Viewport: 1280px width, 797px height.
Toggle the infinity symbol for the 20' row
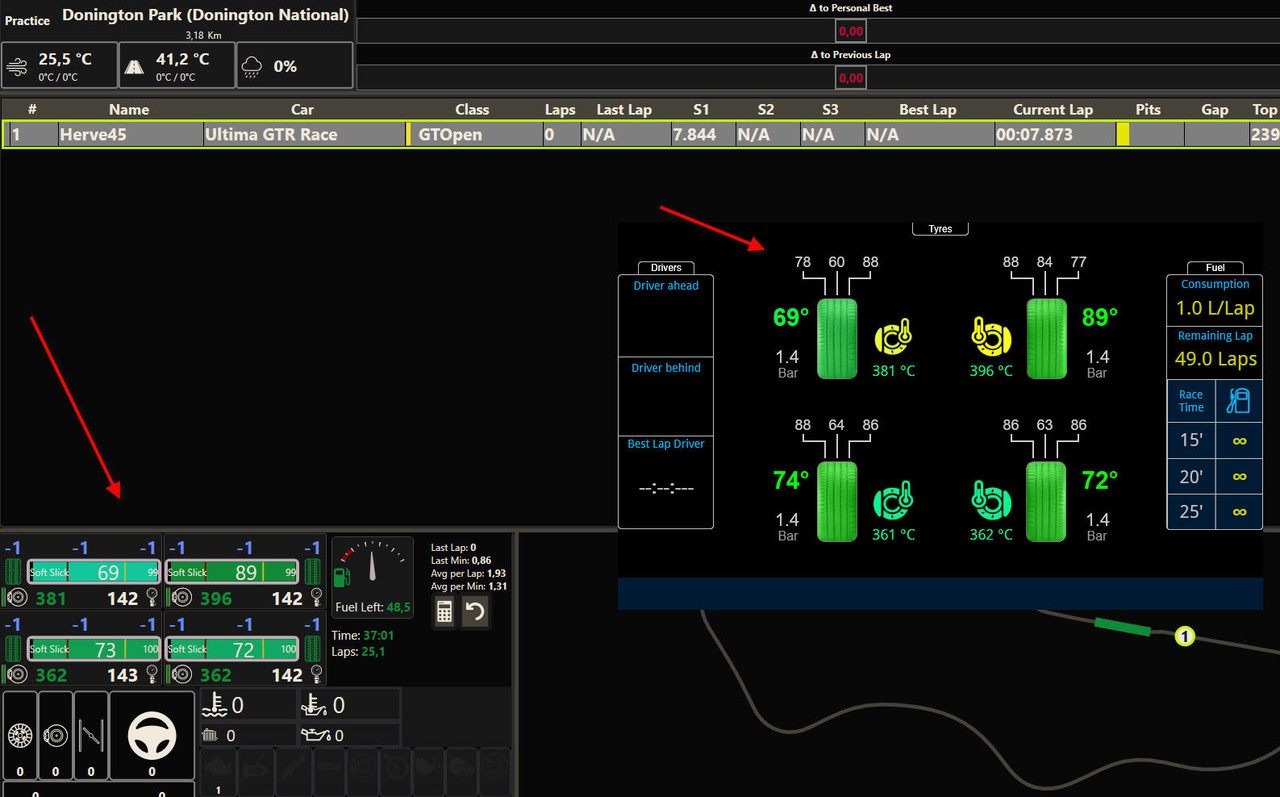[x=1239, y=477]
